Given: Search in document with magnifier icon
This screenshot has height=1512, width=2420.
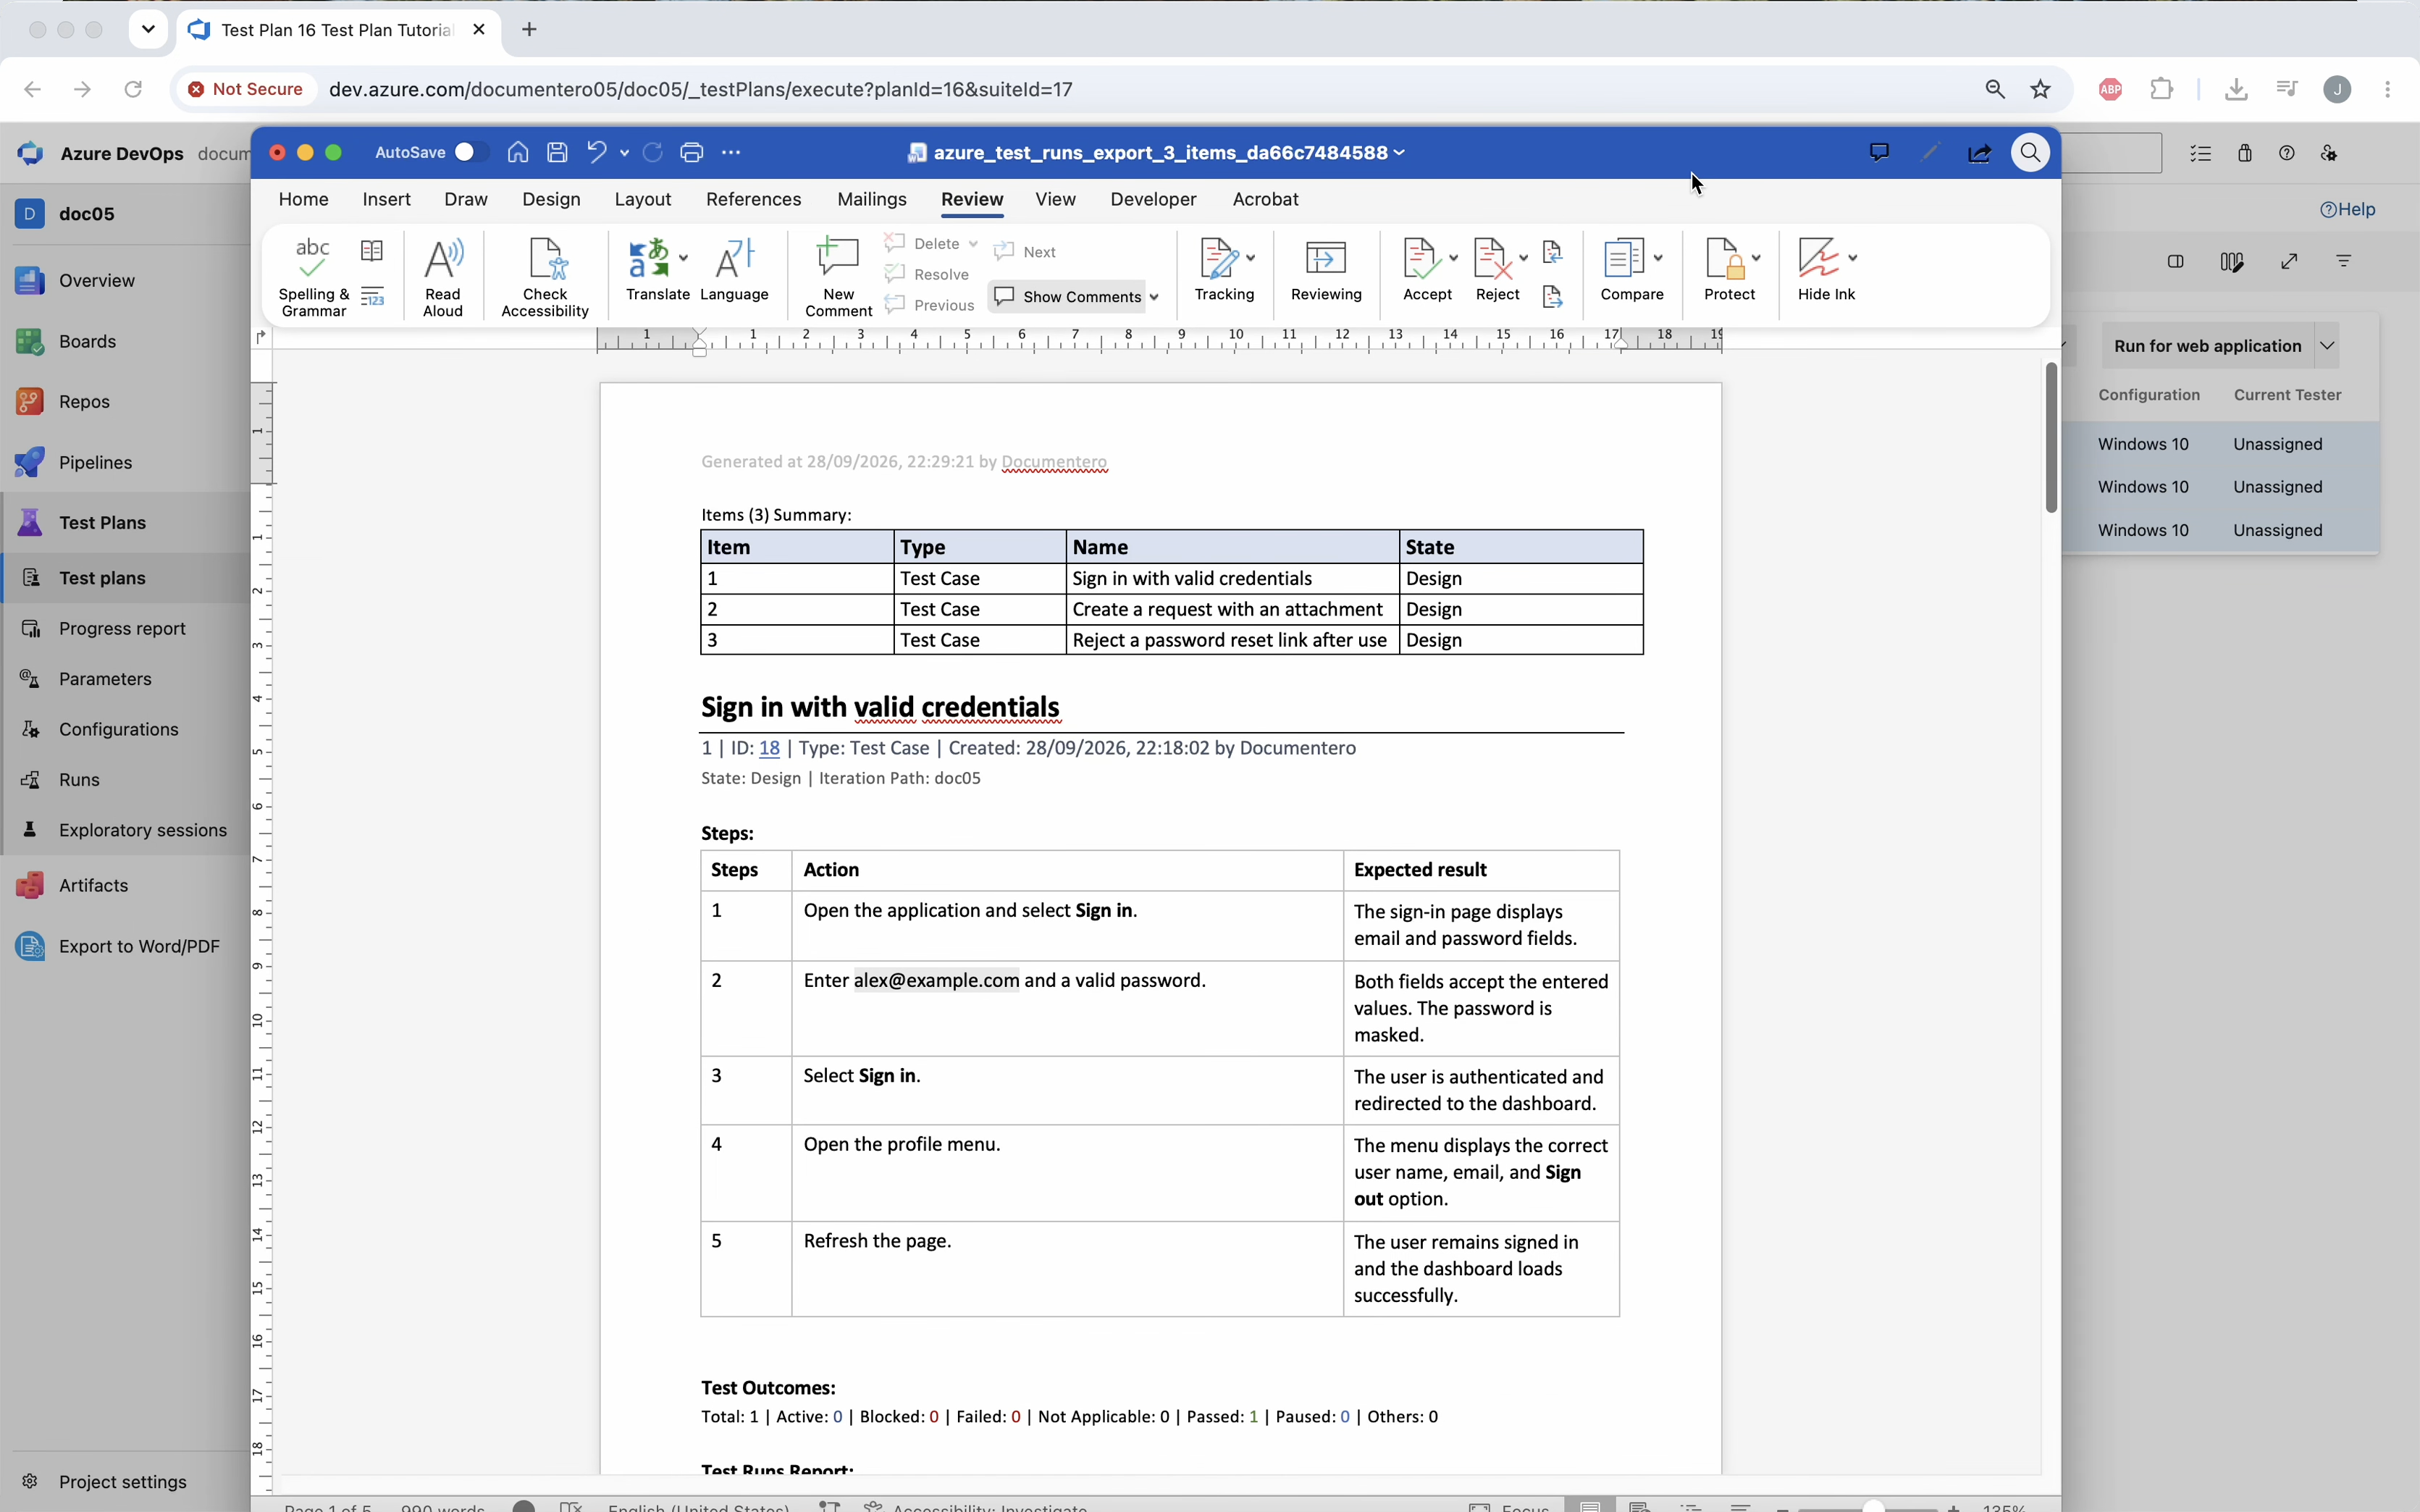Looking at the screenshot, I should [2030, 152].
